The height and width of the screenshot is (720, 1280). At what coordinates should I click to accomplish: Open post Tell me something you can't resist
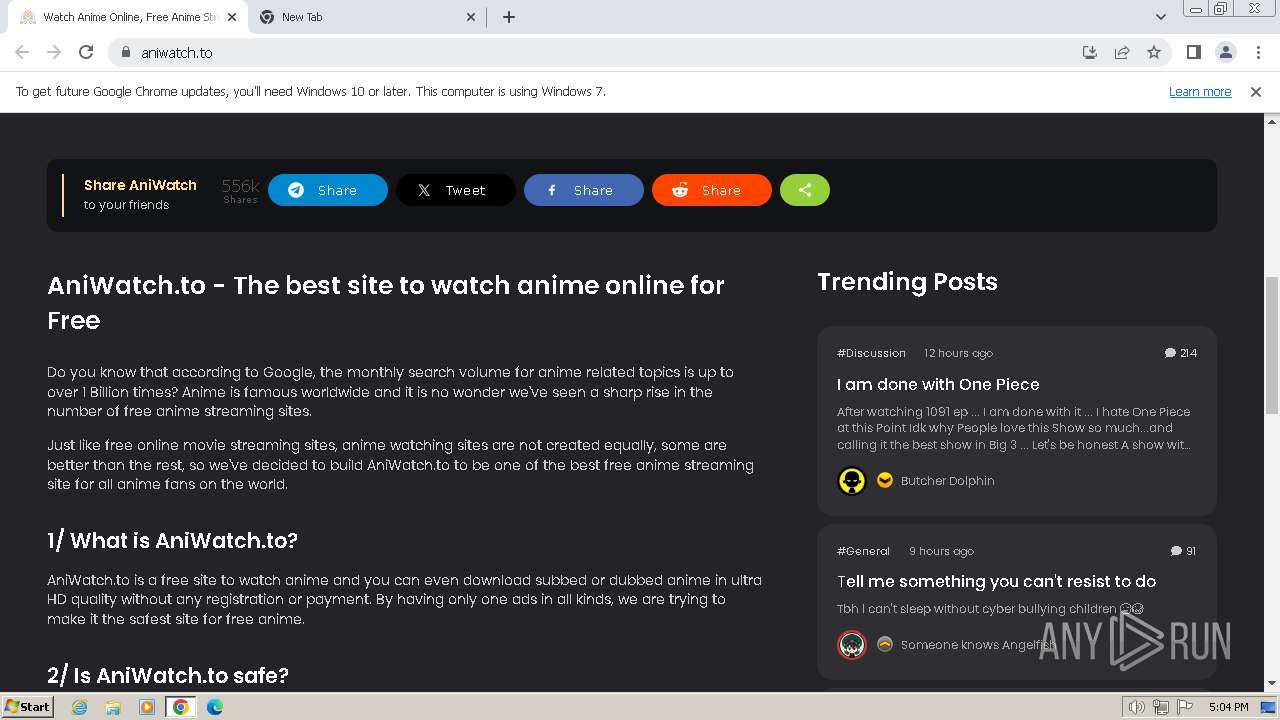(x=996, y=581)
